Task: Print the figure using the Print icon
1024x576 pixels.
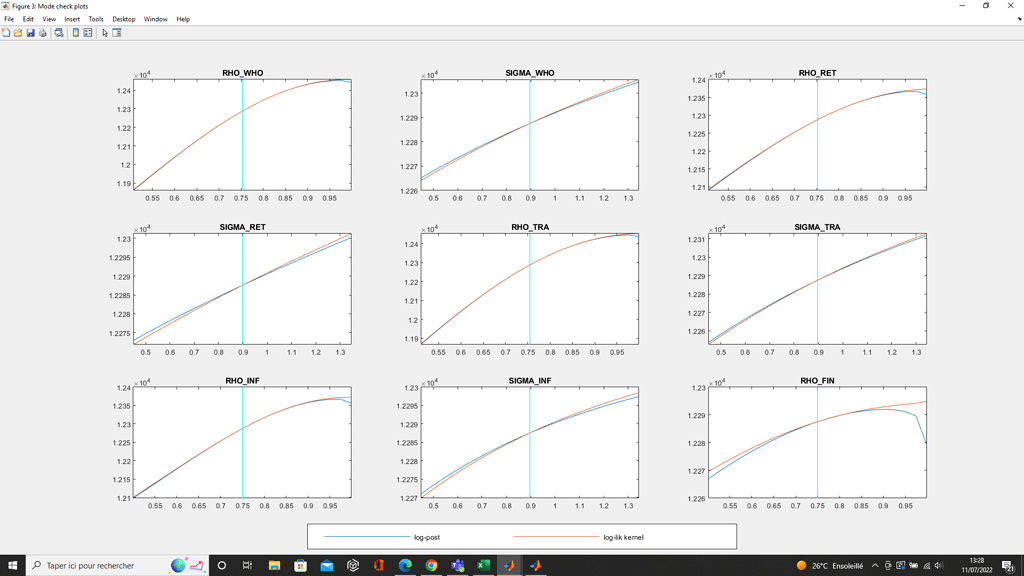Action: click(x=43, y=32)
